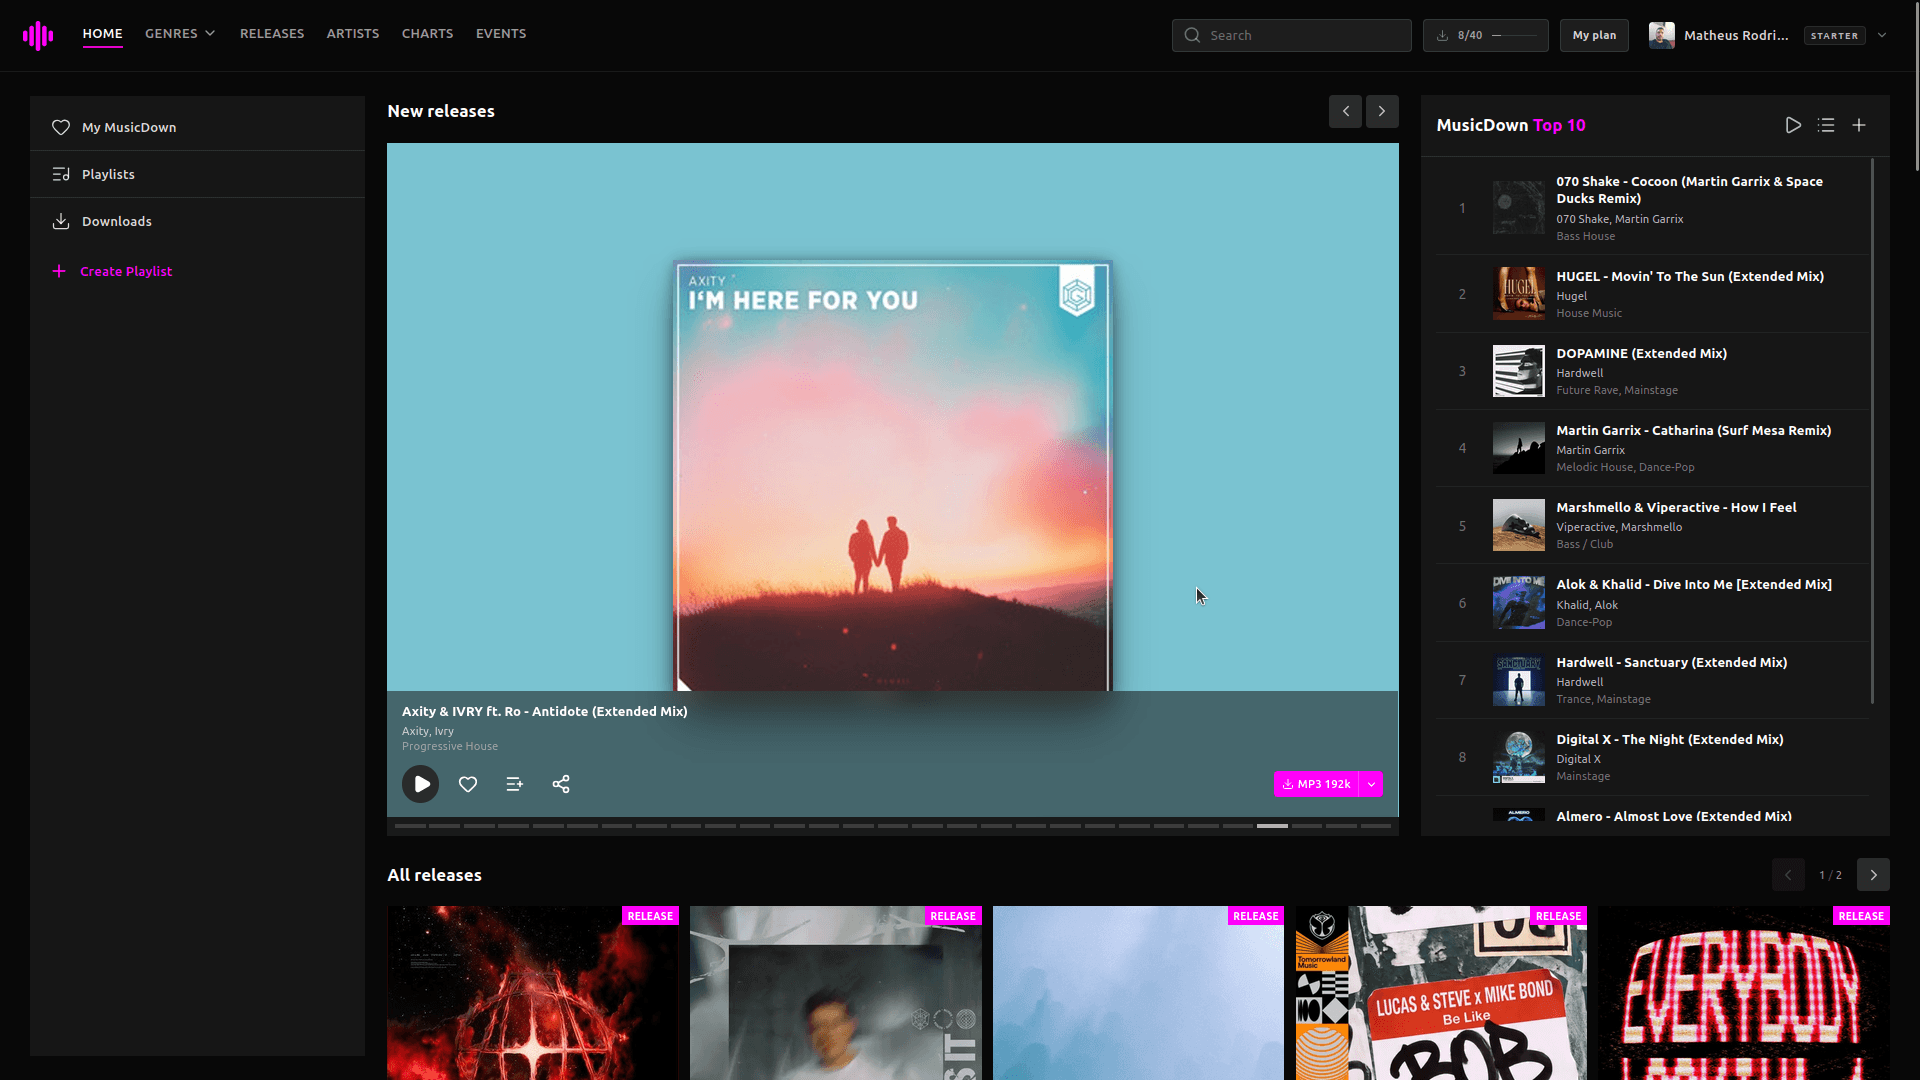This screenshot has height=1080, width=1920.
Task: Click the user profile avatar
Action: [x=1662, y=35]
